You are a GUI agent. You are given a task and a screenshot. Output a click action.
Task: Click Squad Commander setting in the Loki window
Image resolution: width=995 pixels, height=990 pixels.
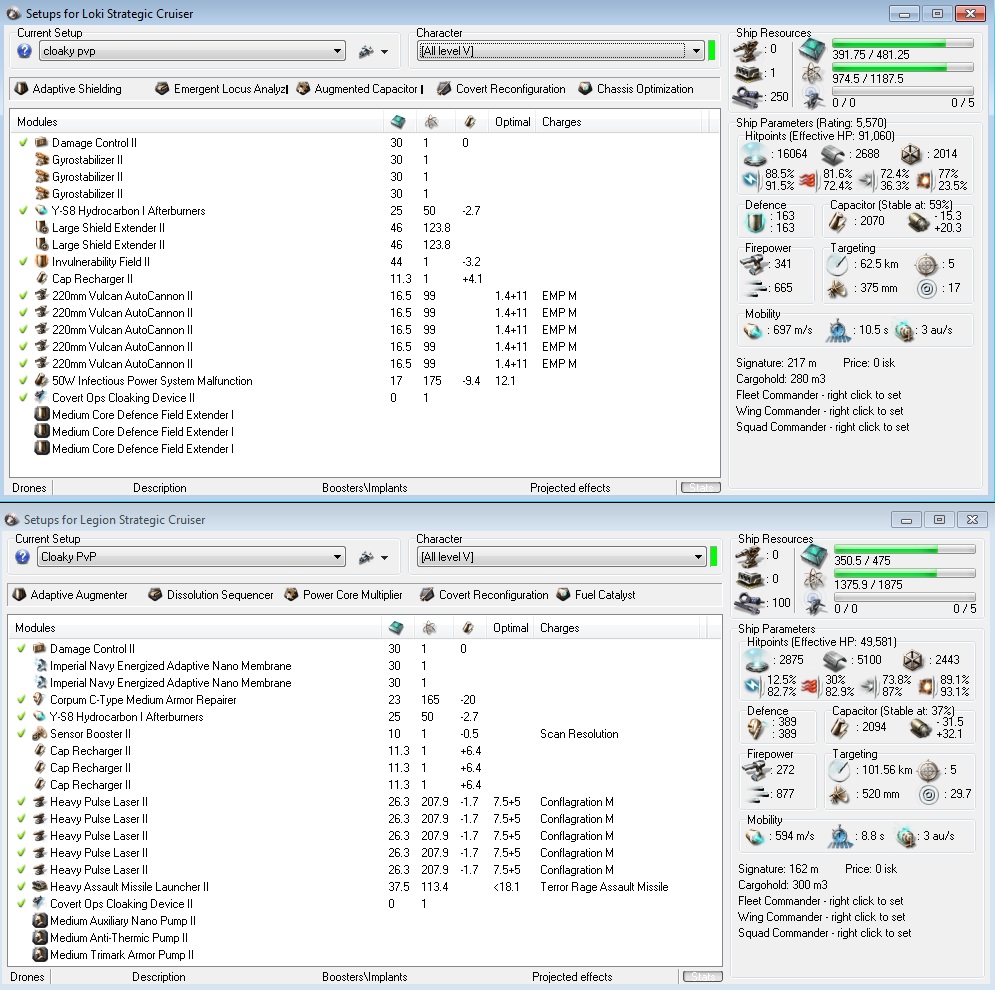822,427
